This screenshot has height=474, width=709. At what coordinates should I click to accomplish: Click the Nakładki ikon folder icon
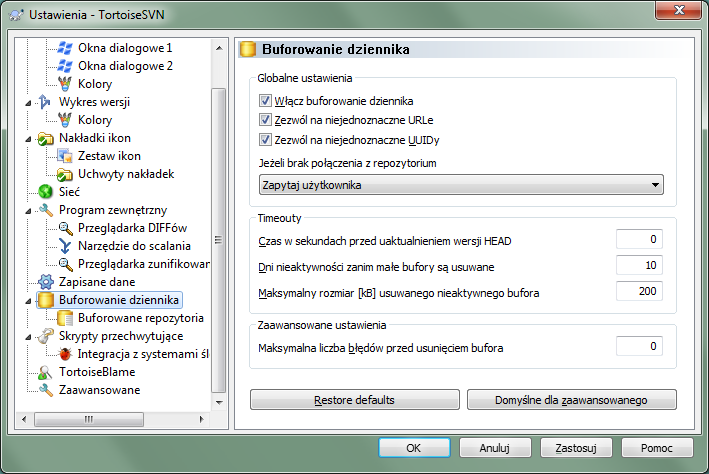click(45, 138)
